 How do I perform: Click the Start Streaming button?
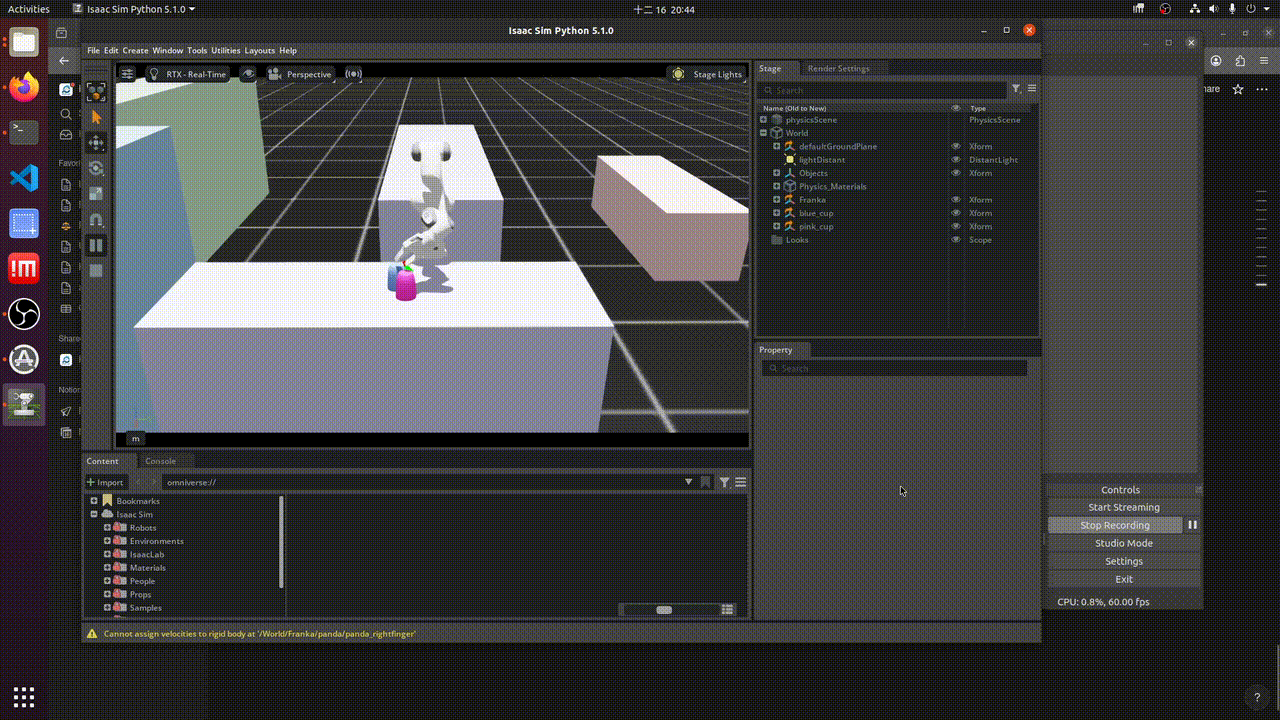coord(1123,507)
